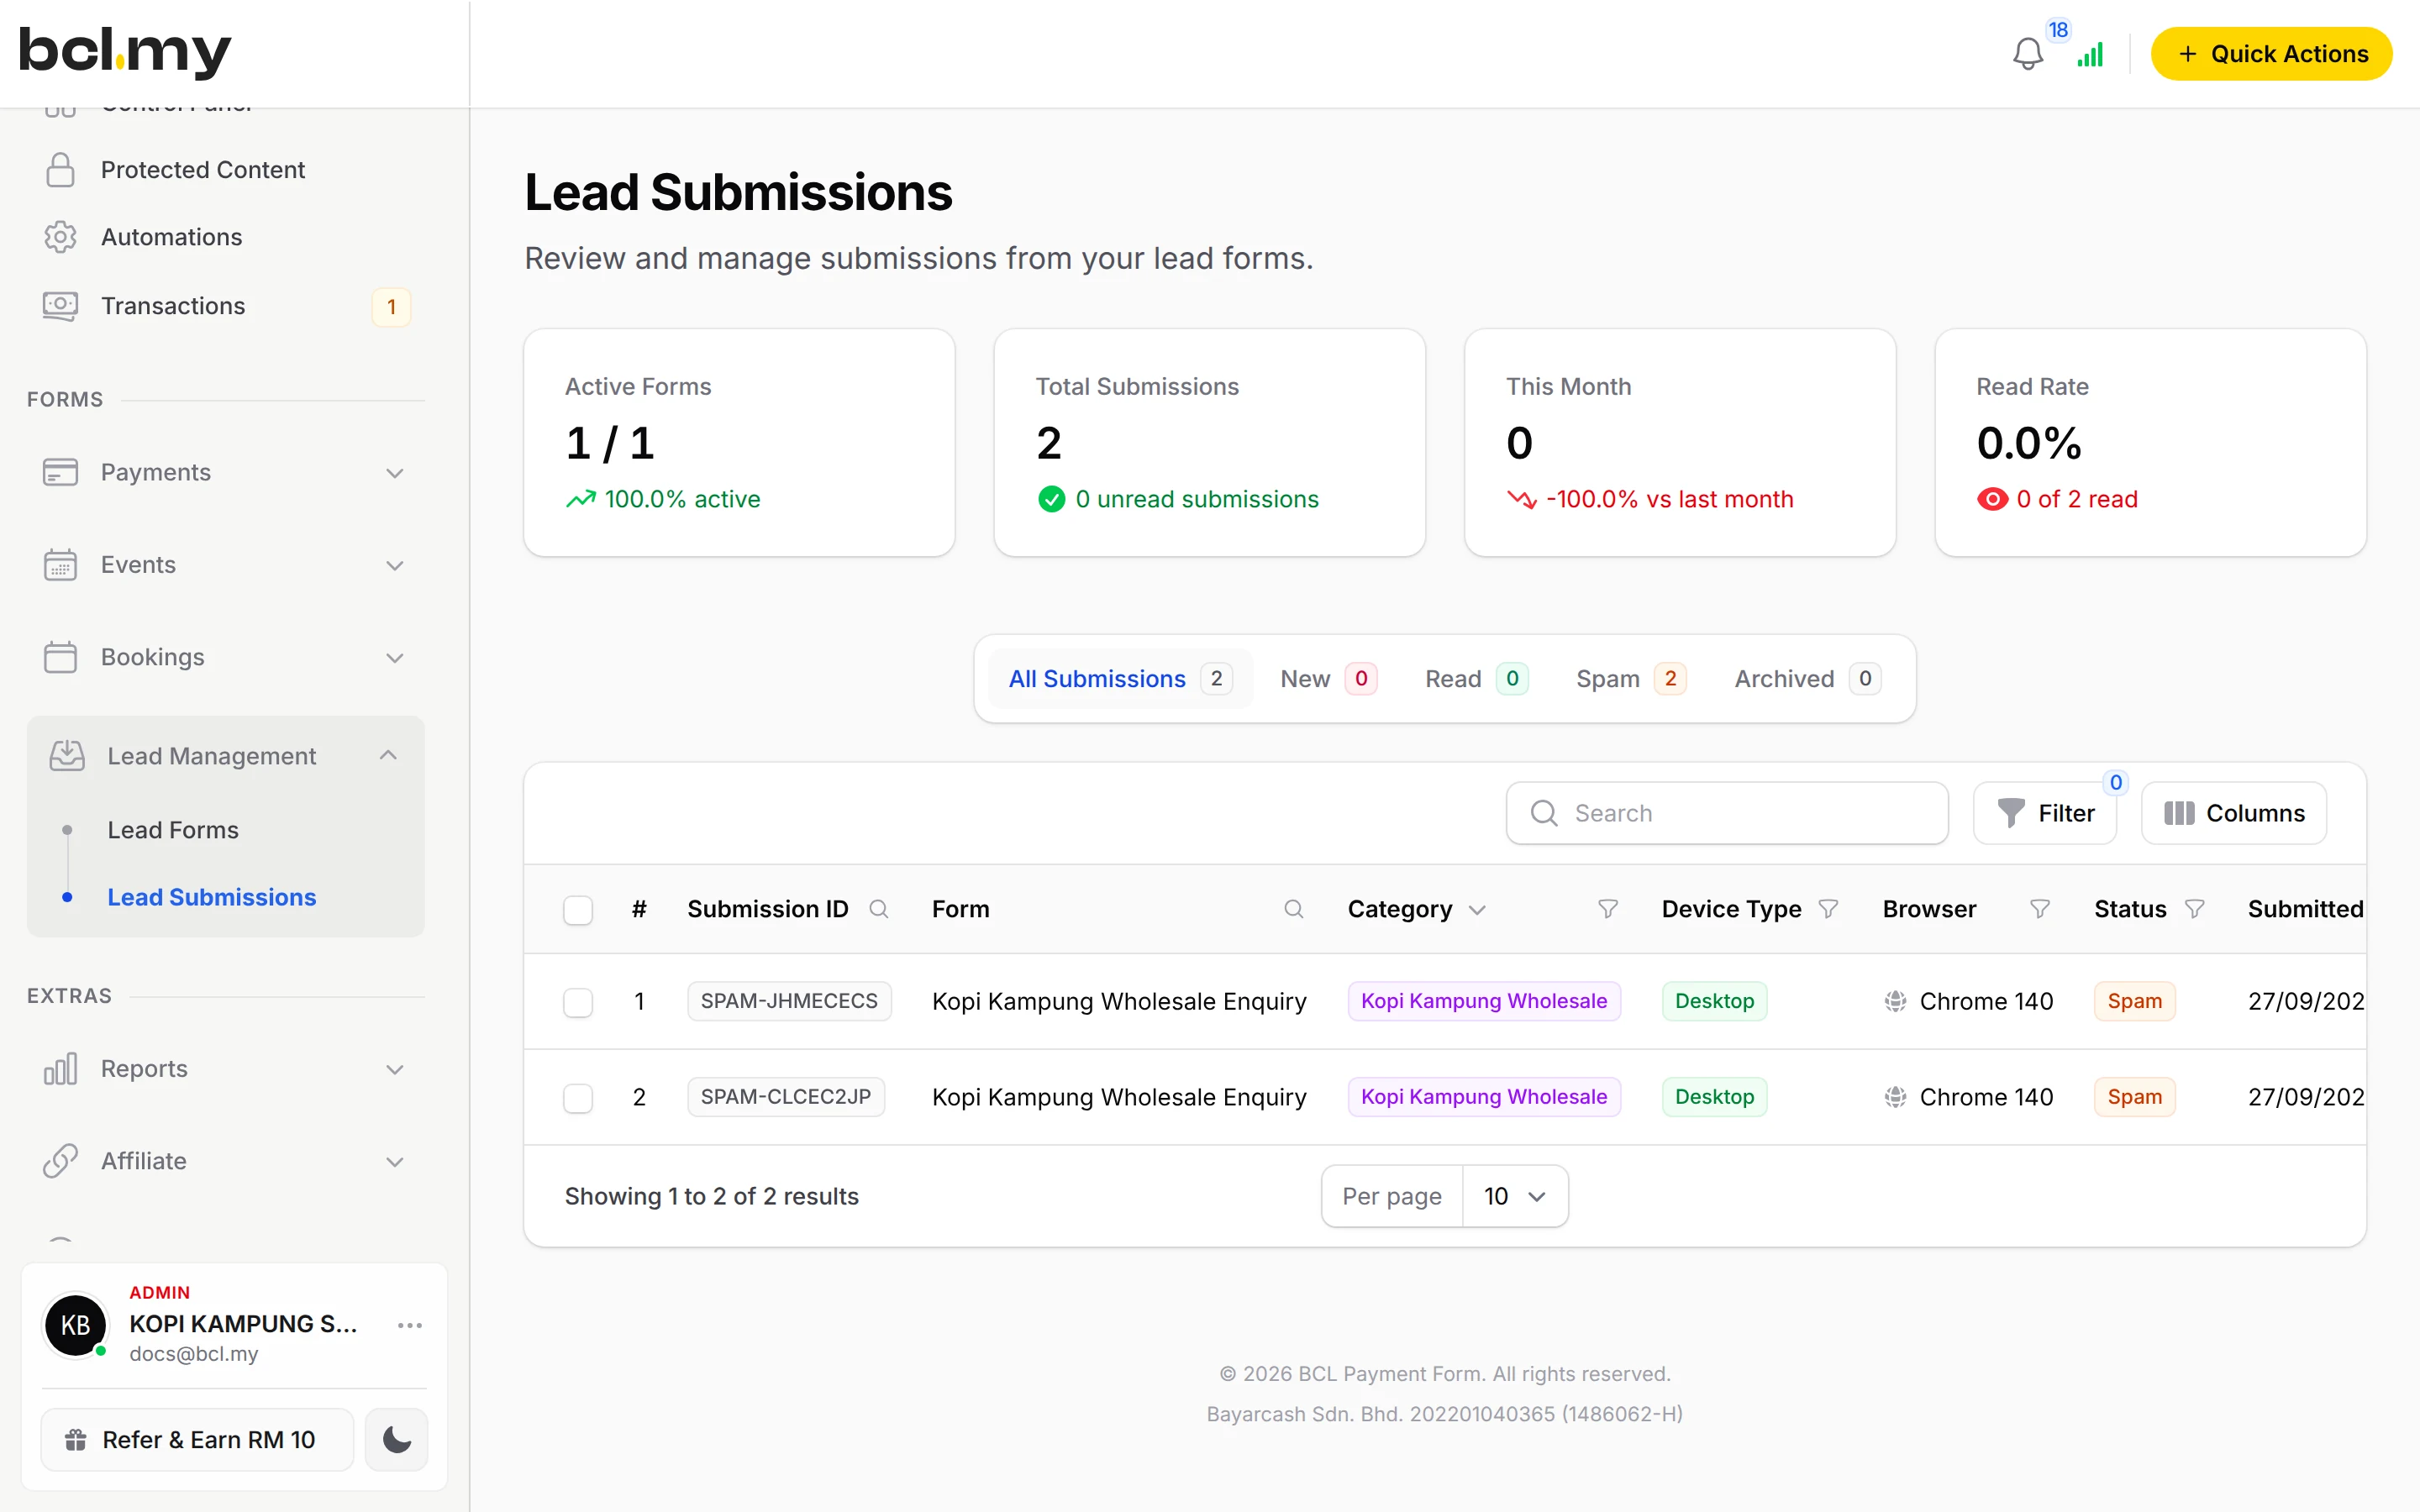Expand the Bookings menu chevron
This screenshot has width=2420, height=1512.
point(395,658)
